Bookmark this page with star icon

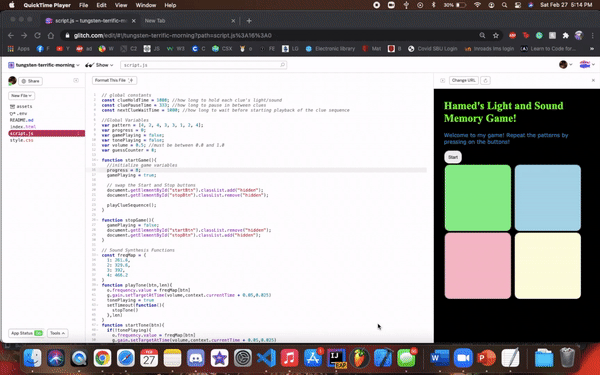(496, 35)
